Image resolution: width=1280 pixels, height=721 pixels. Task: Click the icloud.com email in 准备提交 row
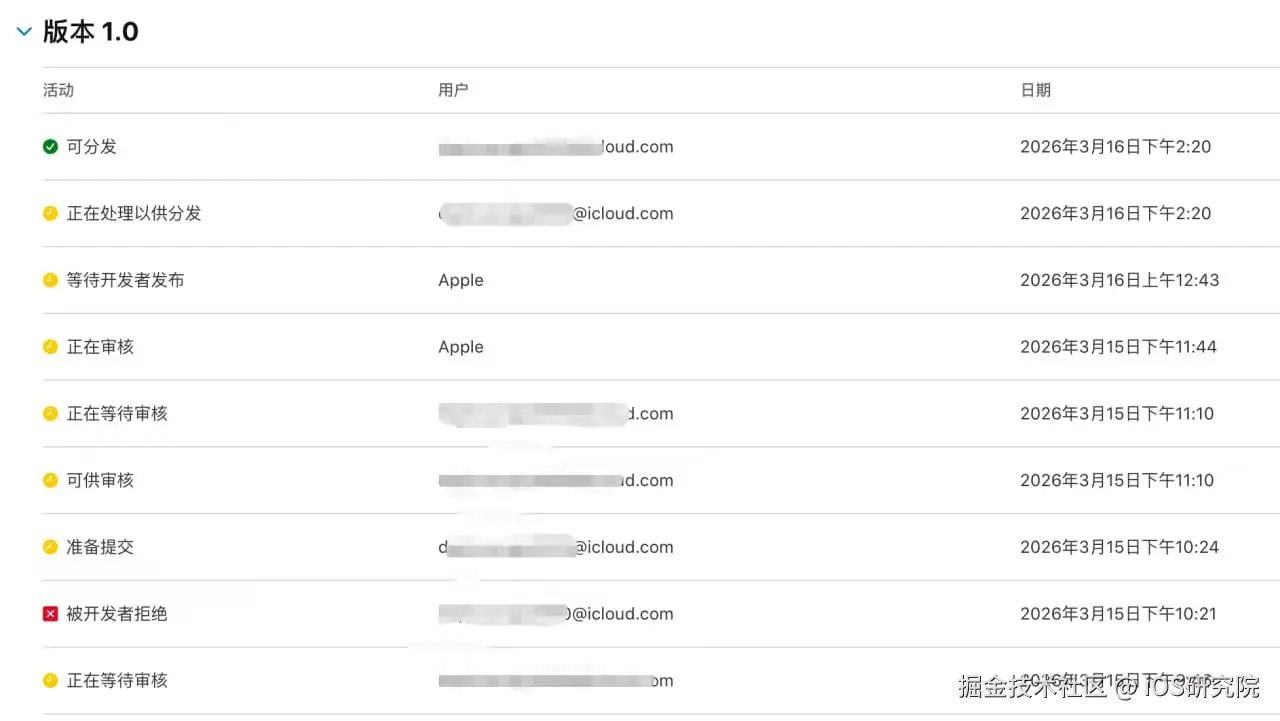556,547
